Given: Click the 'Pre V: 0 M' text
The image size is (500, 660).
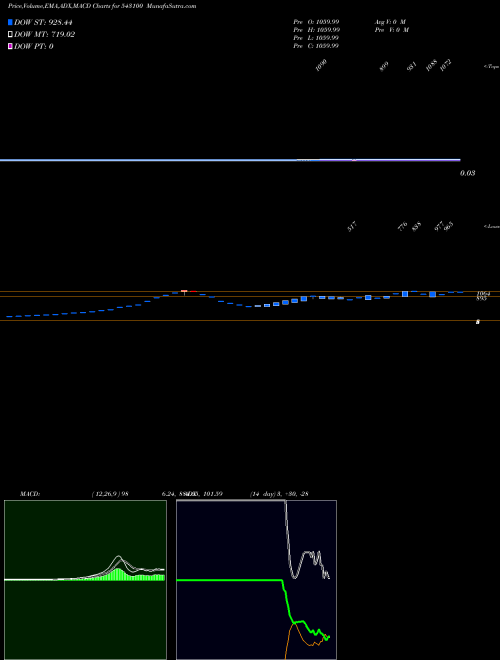Looking at the screenshot, I should [x=391, y=30].
